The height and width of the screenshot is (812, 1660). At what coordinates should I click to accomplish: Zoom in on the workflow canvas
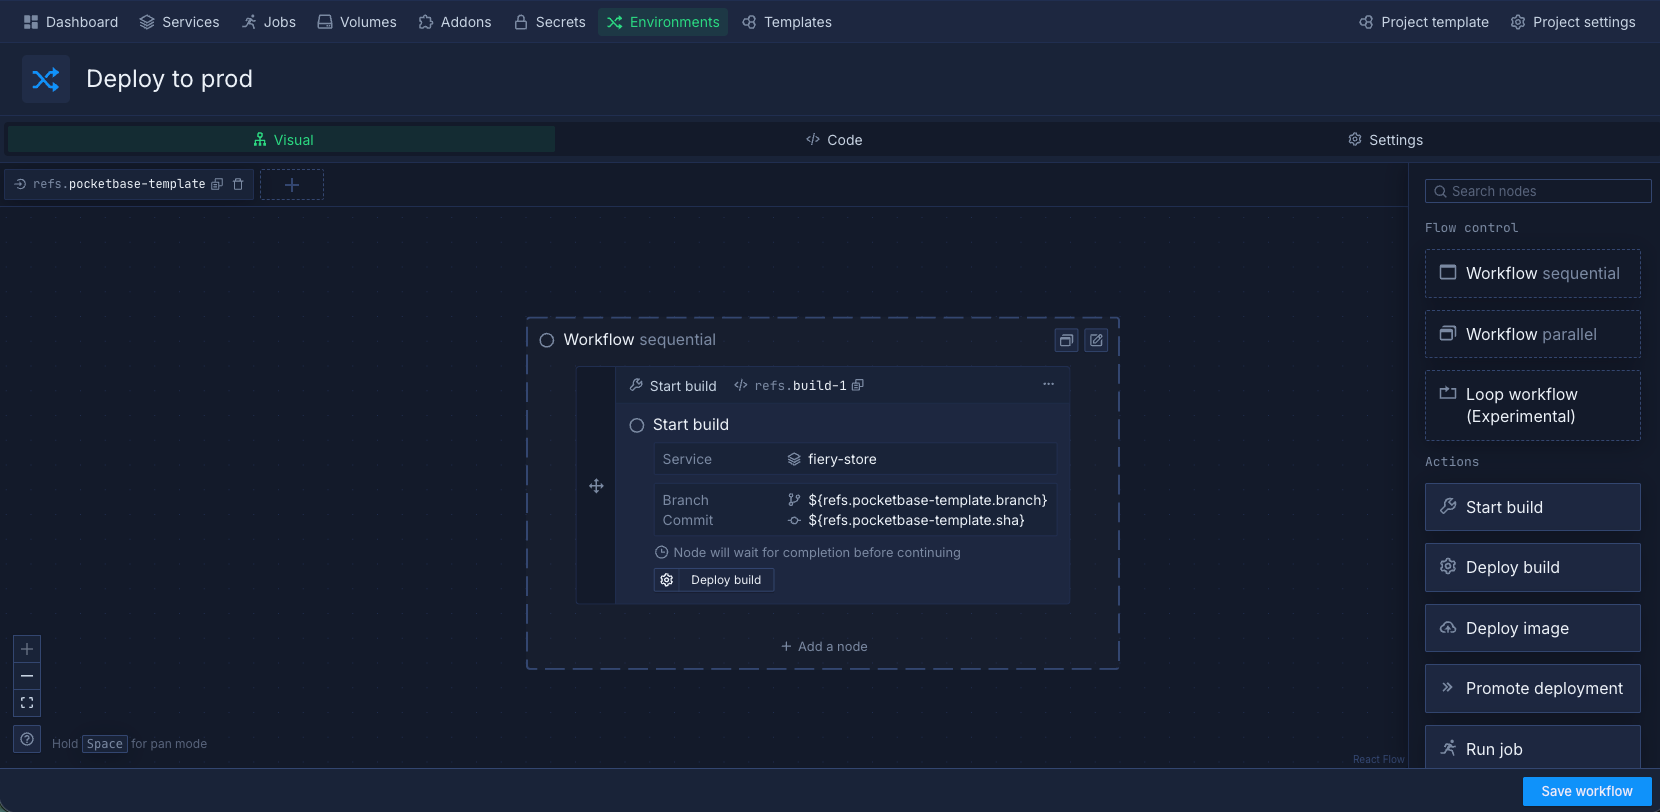pos(27,649)
